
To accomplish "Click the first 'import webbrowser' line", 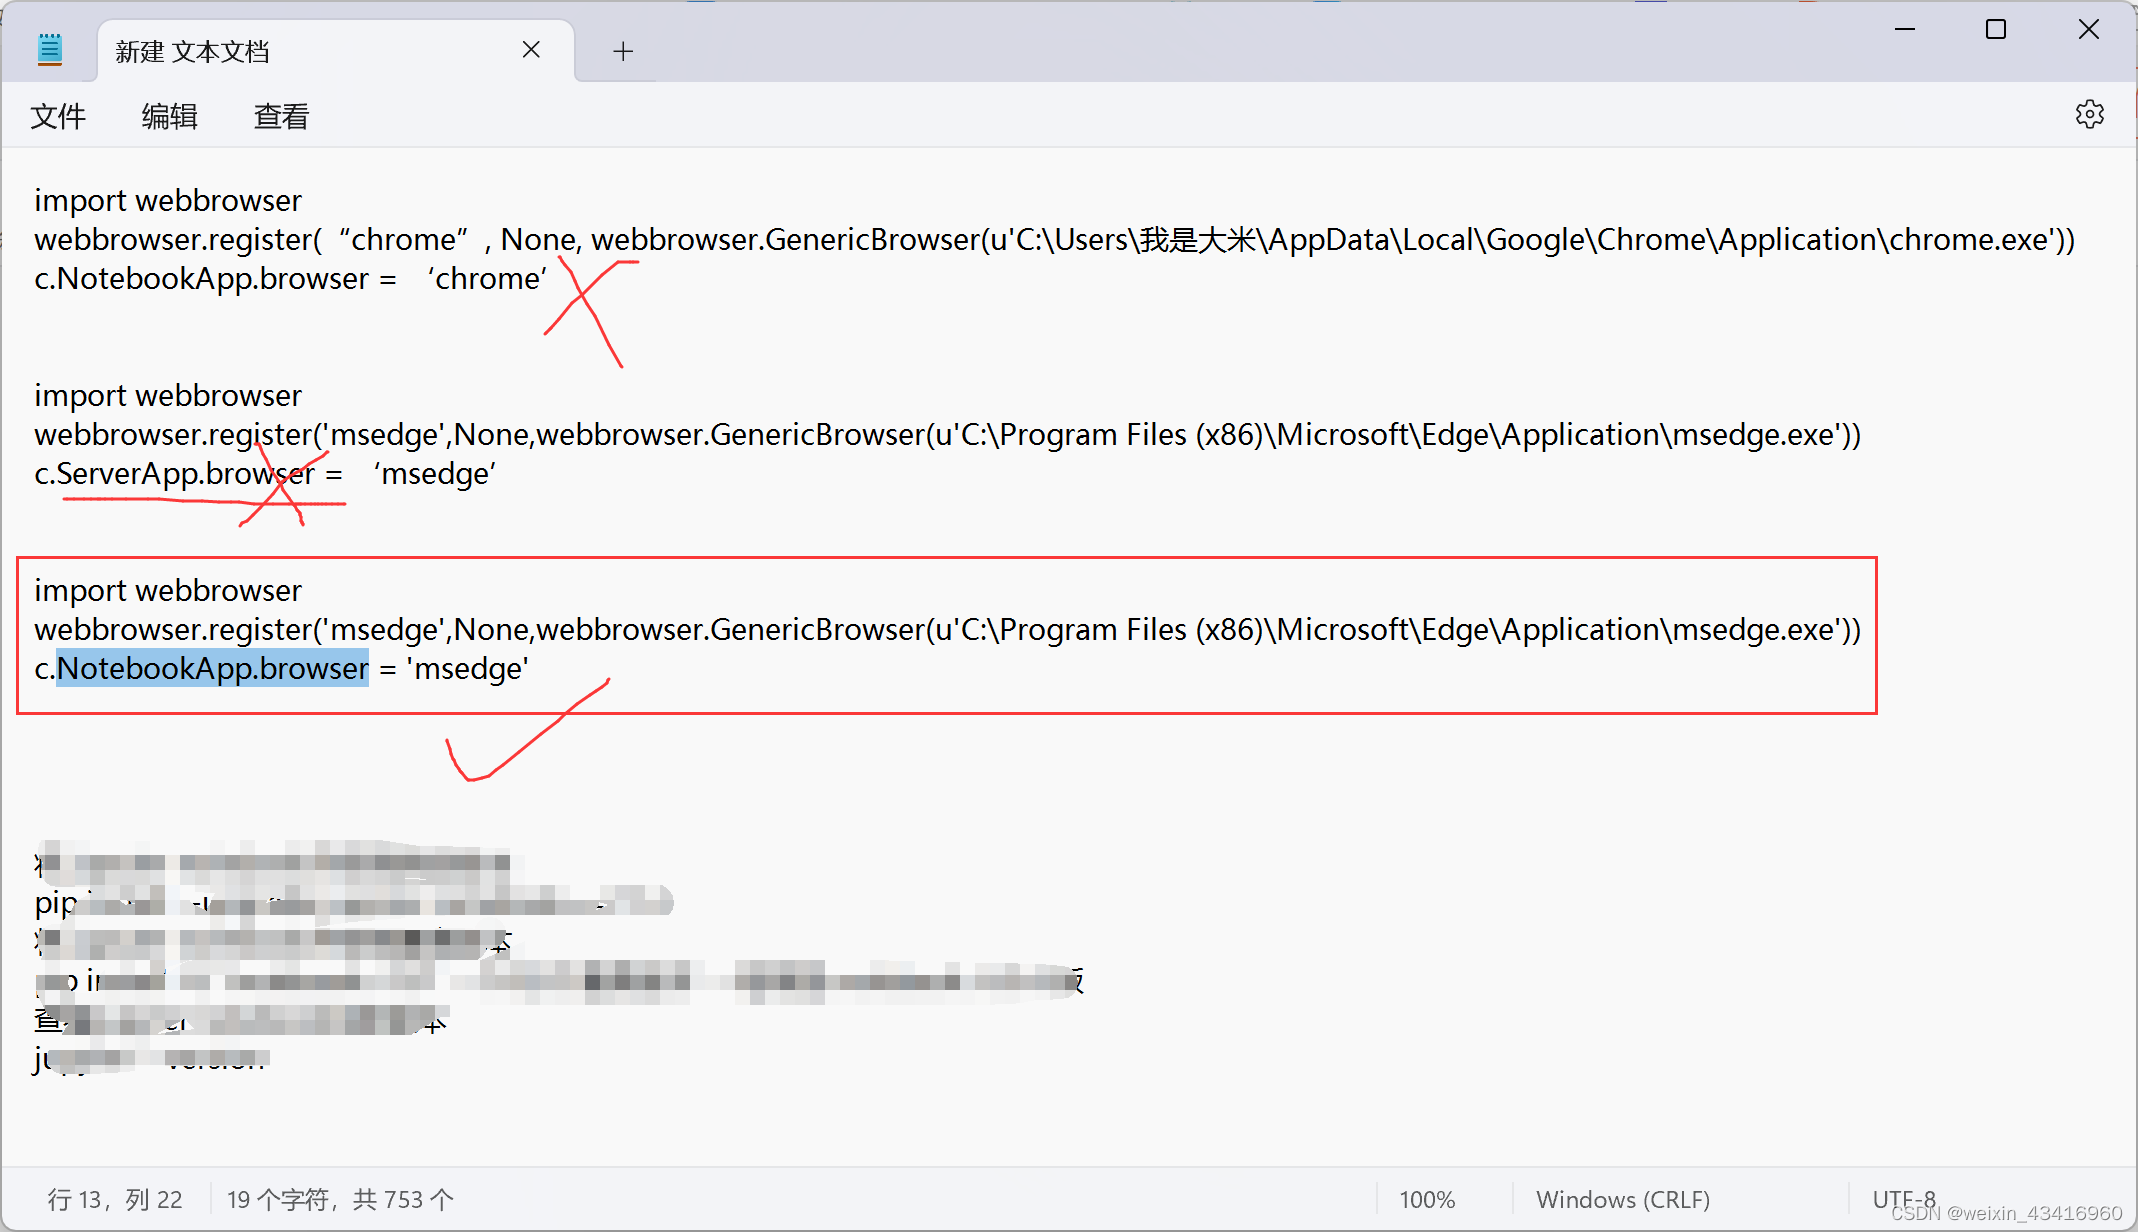I will coord(168,200).
